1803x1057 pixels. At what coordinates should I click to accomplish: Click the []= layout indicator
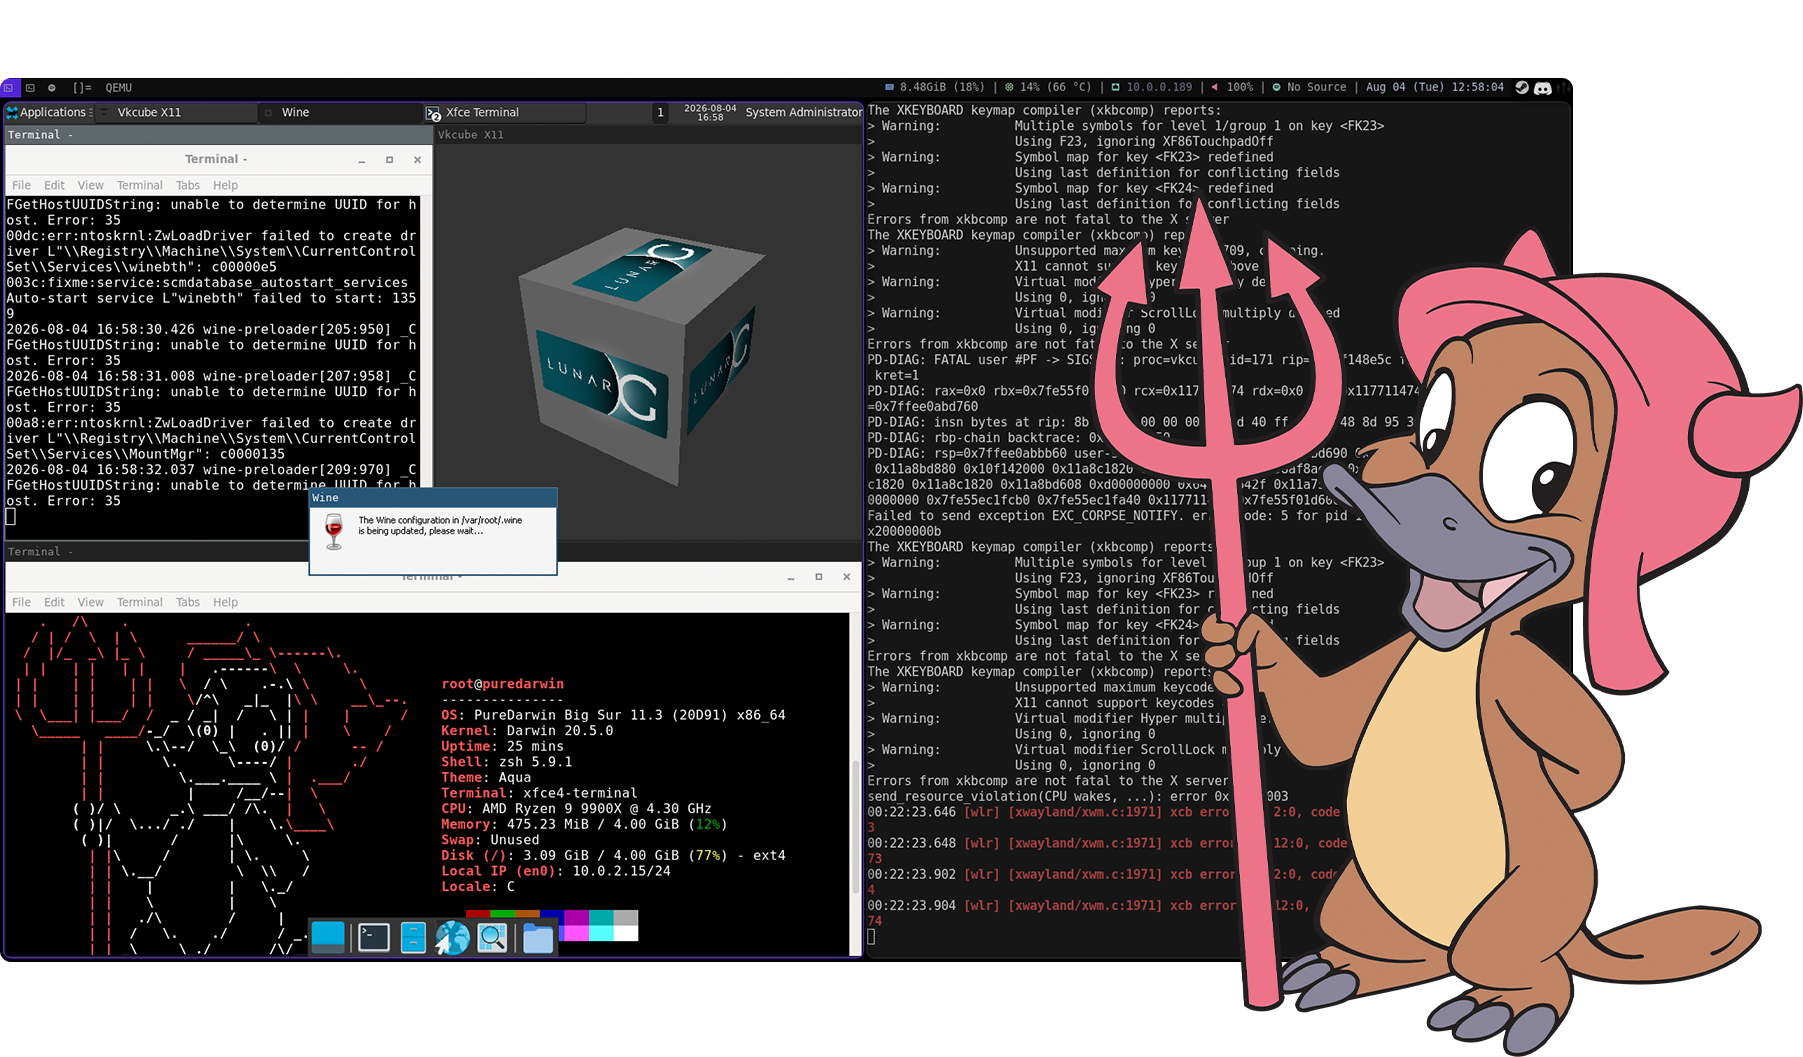pos(82,88)
